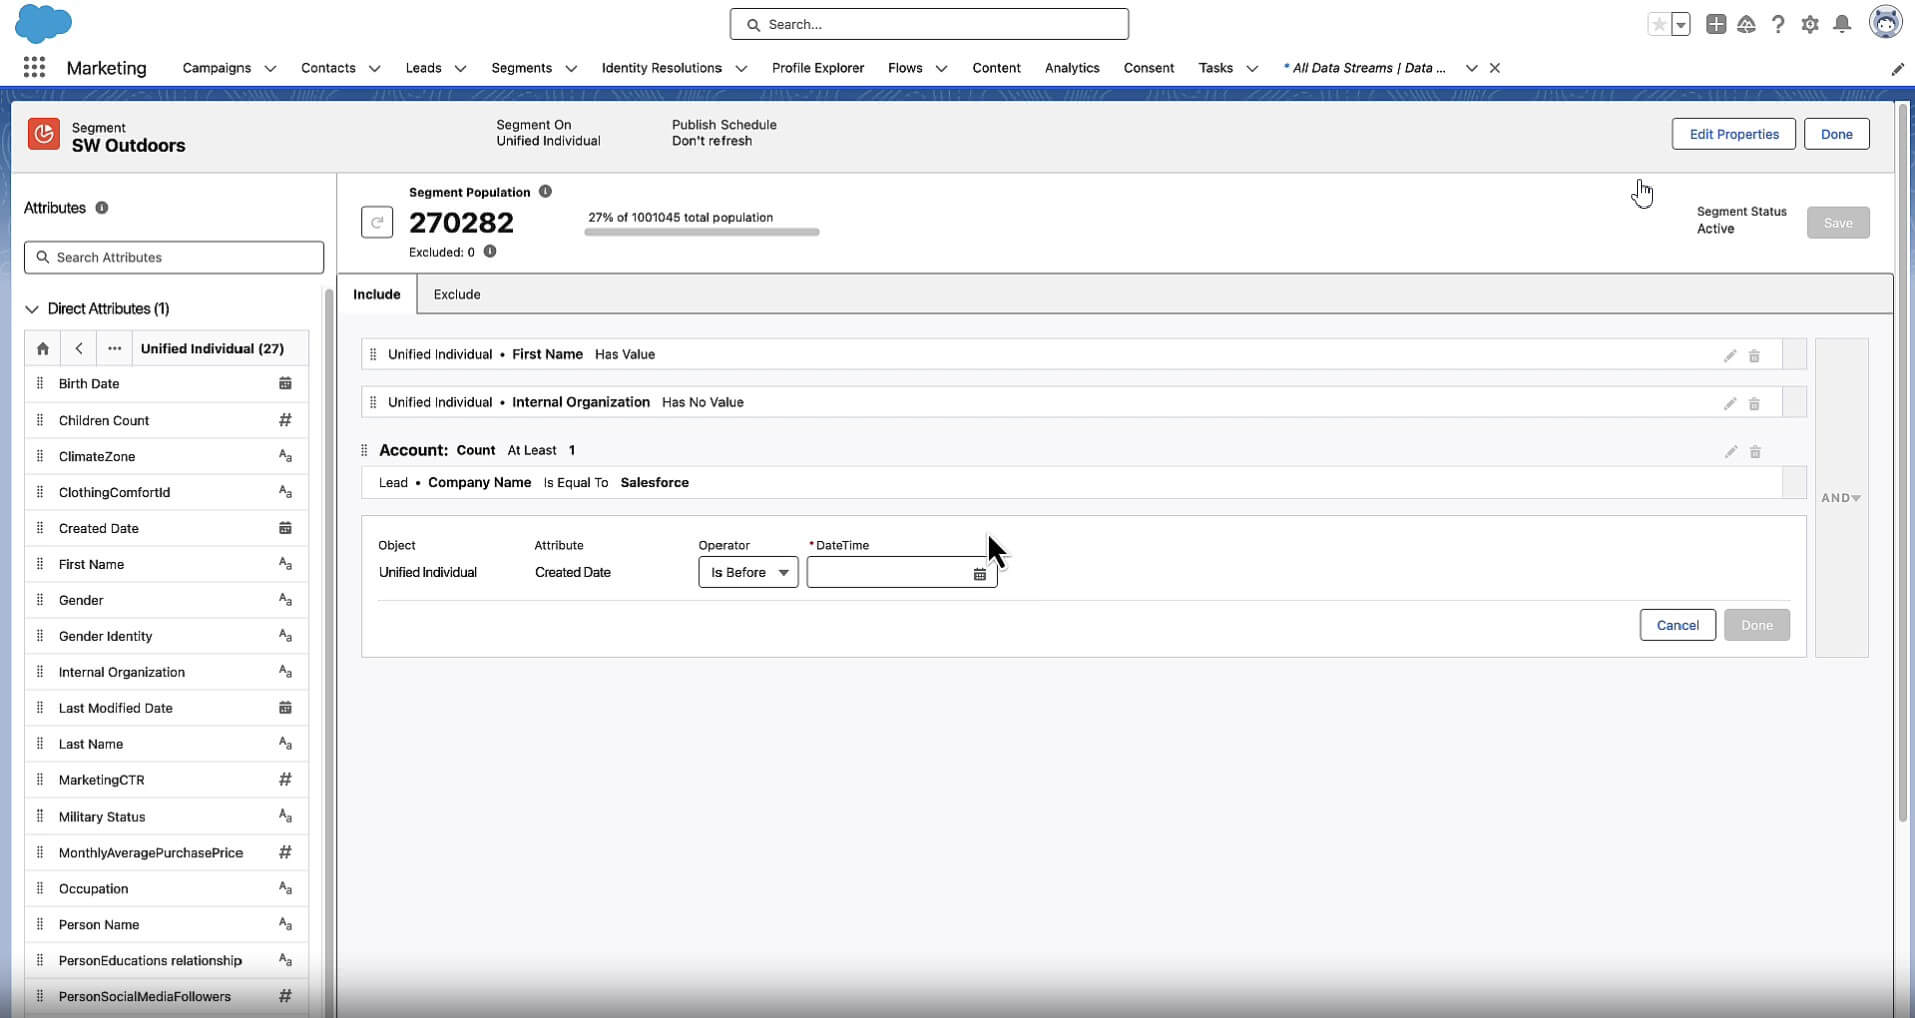Open the global actions plus icon

[x=1716, y=25]
